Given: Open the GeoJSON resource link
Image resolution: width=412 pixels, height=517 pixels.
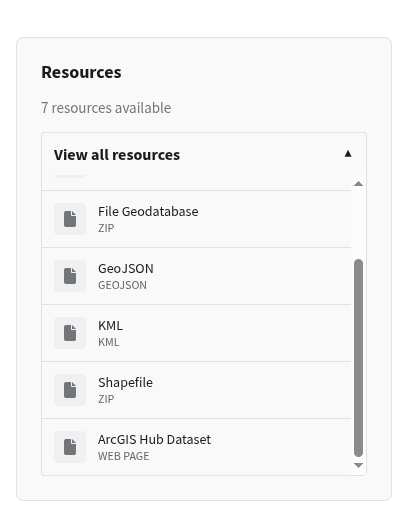Looking at the screenshot, I should pyautogui.click(x=126, y=269).
